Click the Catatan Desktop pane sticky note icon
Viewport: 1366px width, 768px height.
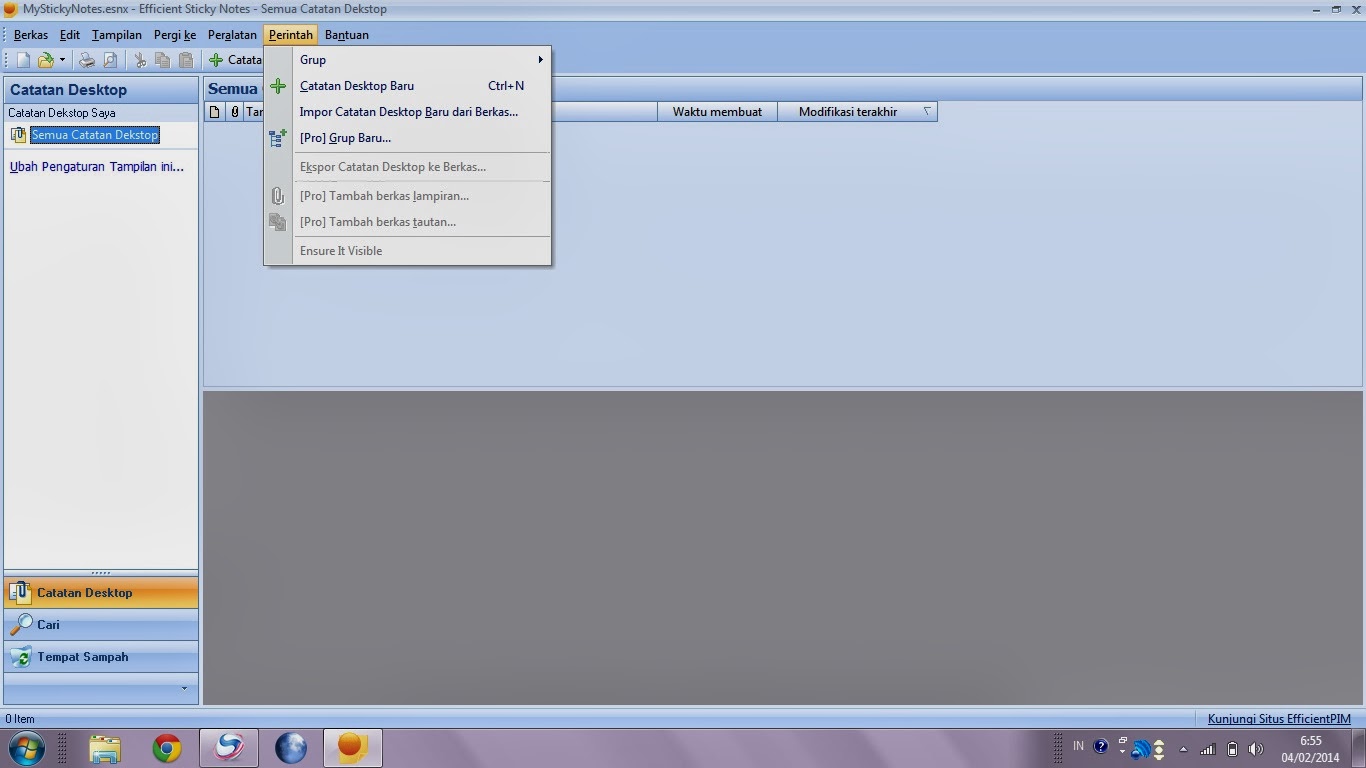point(20,593)
